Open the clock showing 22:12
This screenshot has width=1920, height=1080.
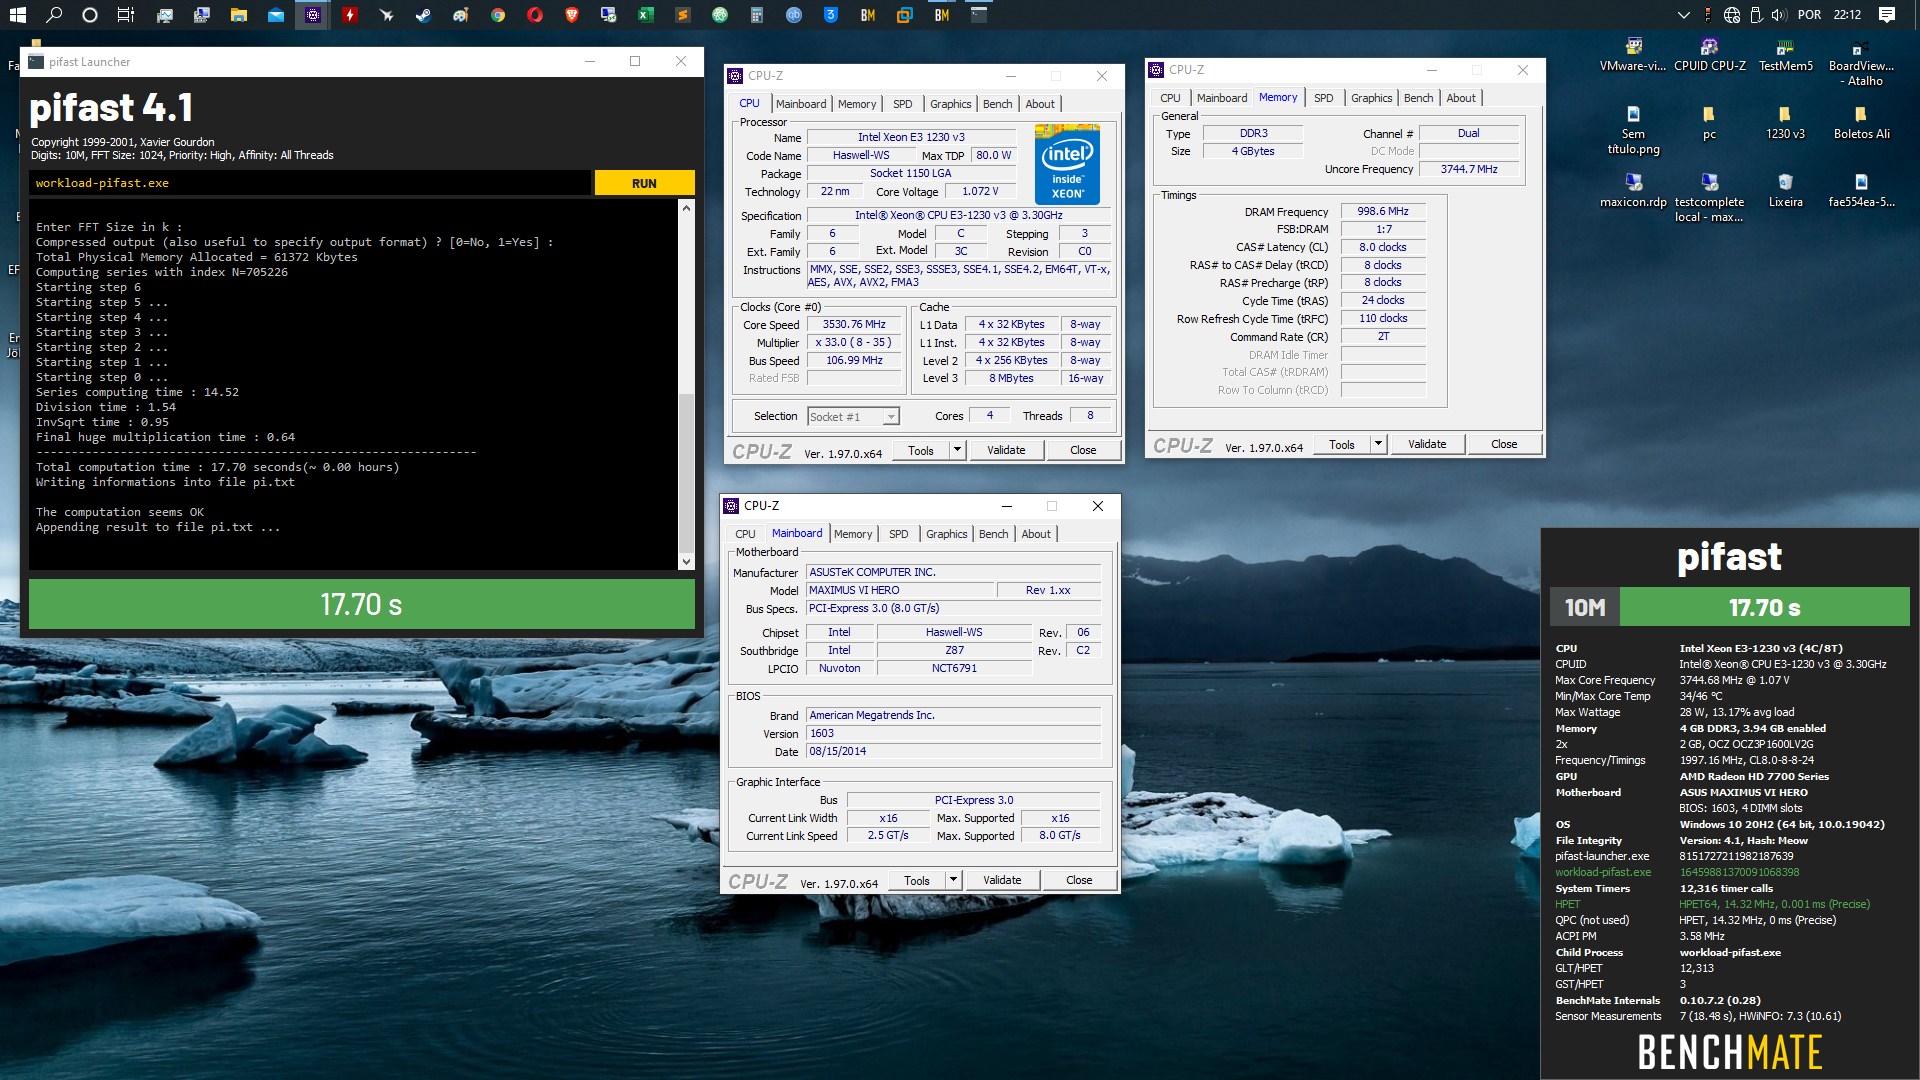pyautogui.click(x=1847, y=15)
